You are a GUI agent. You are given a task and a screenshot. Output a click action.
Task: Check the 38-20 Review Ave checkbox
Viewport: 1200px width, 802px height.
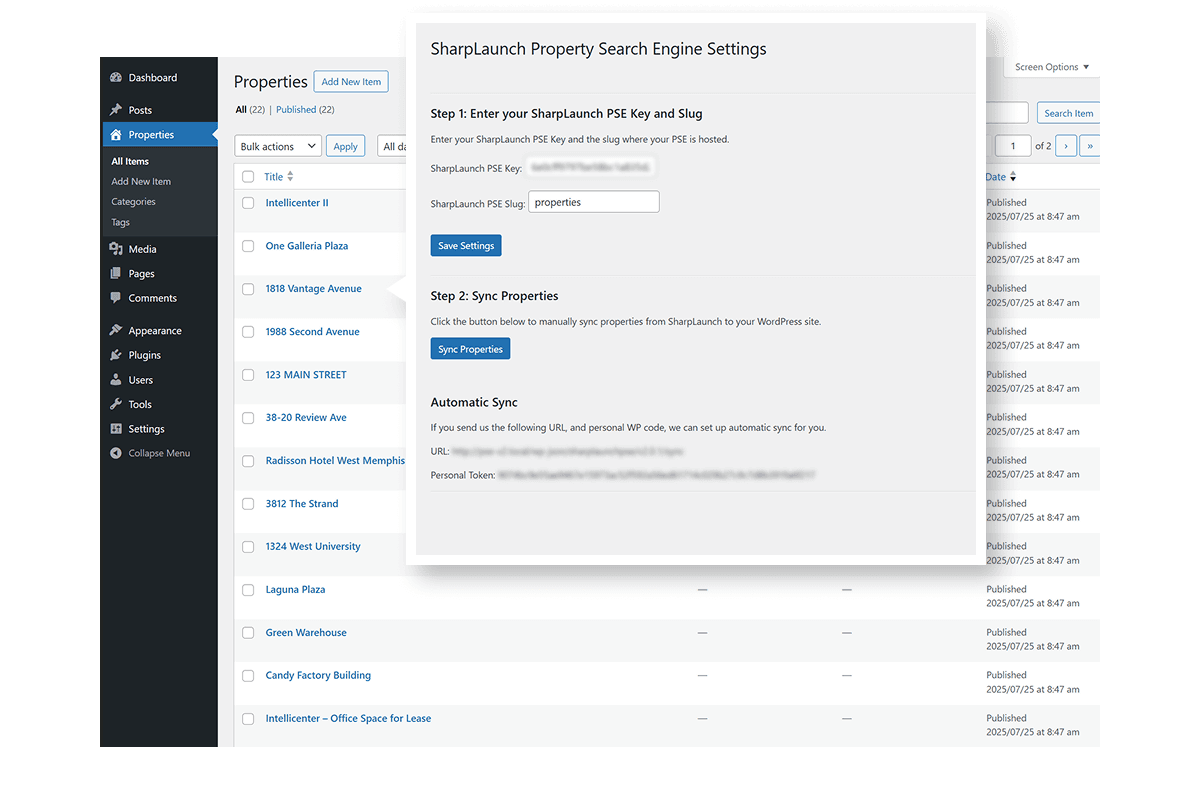tap(248, 418)
